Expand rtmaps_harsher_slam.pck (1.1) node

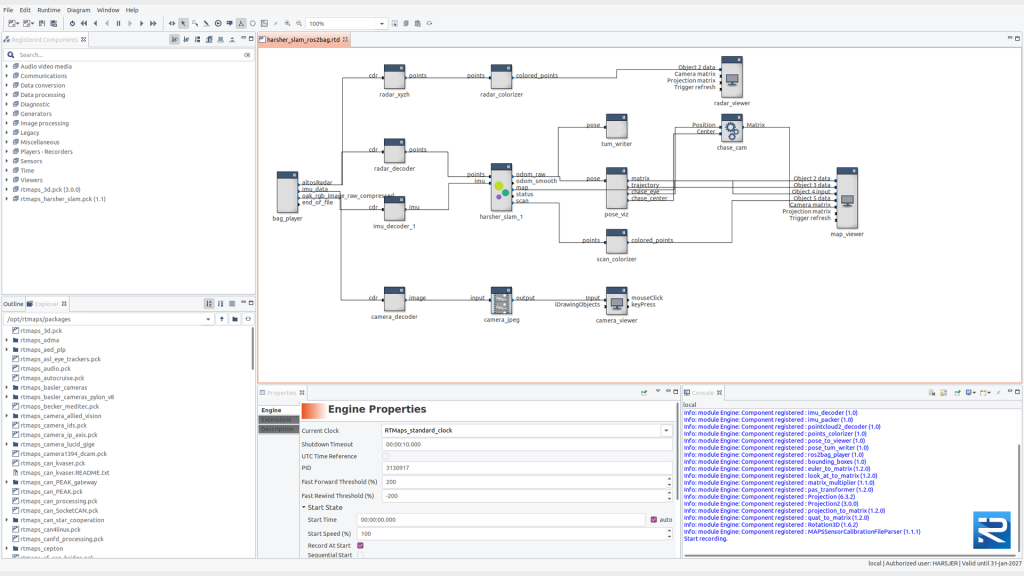[x=7, y=199]
